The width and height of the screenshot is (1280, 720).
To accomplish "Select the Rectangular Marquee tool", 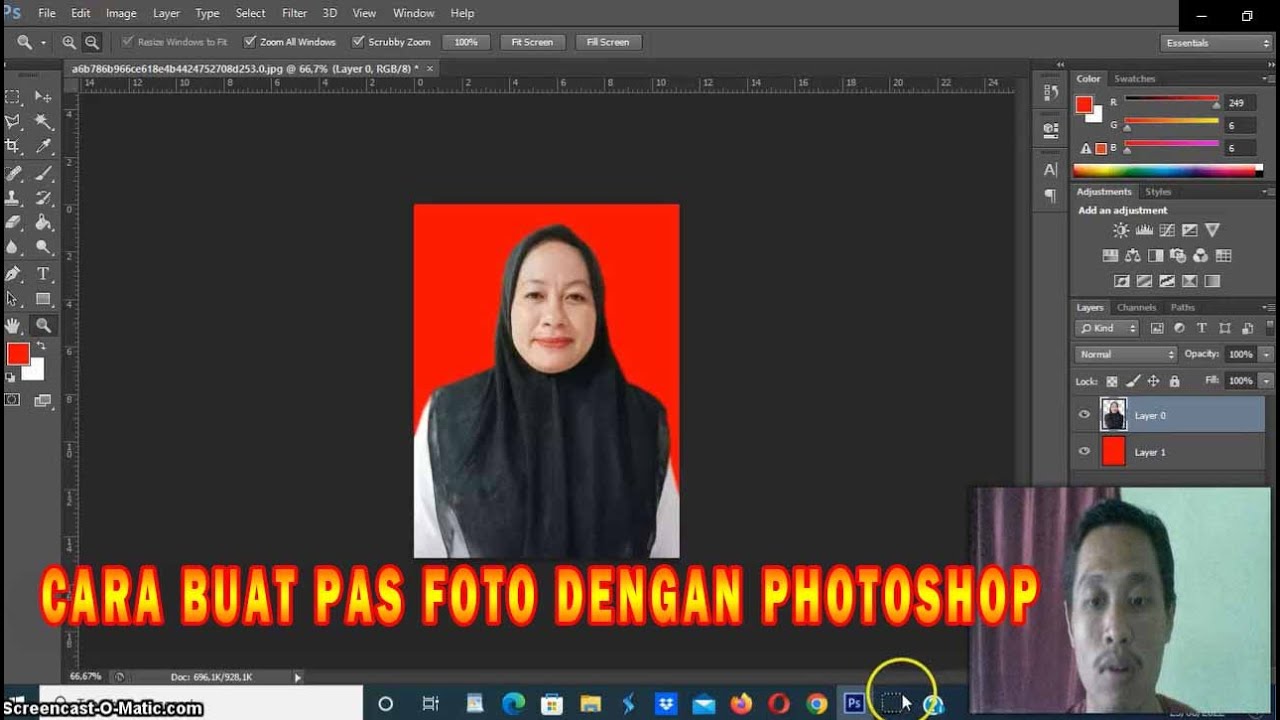I will point(13,97).
